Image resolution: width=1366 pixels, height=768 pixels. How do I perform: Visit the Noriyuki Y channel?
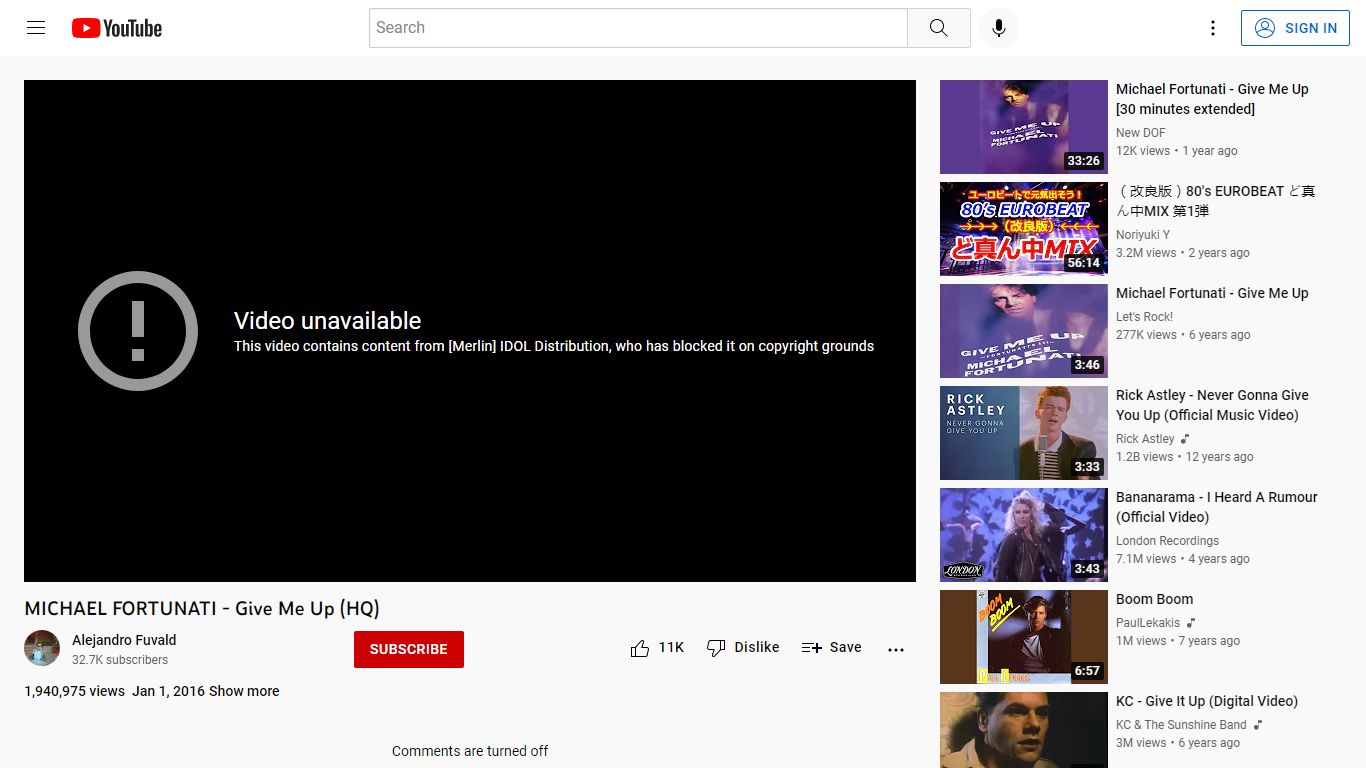click(x=1143, y=235)
